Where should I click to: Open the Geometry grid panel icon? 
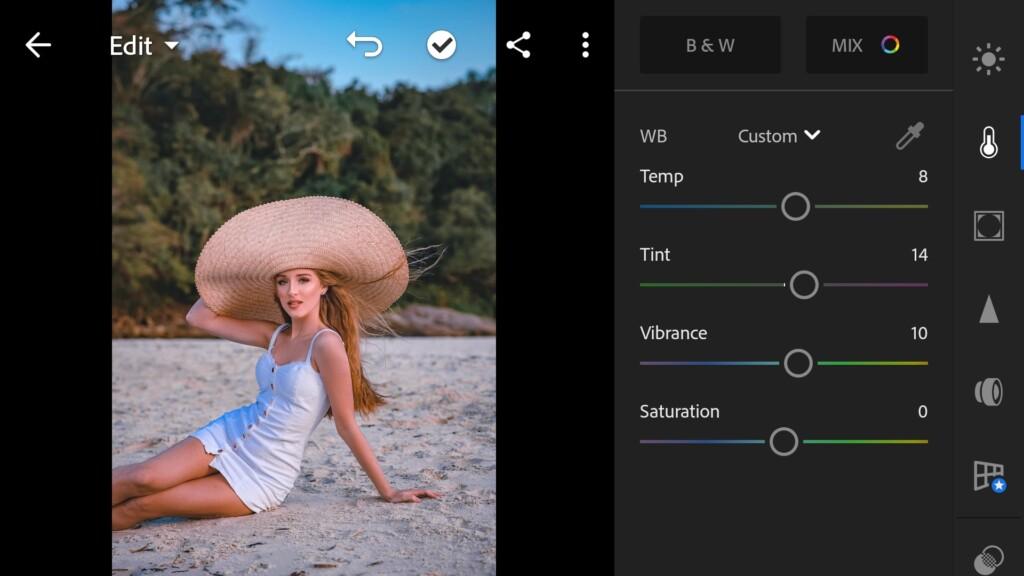pyautogui.click(x=989, y=476)
